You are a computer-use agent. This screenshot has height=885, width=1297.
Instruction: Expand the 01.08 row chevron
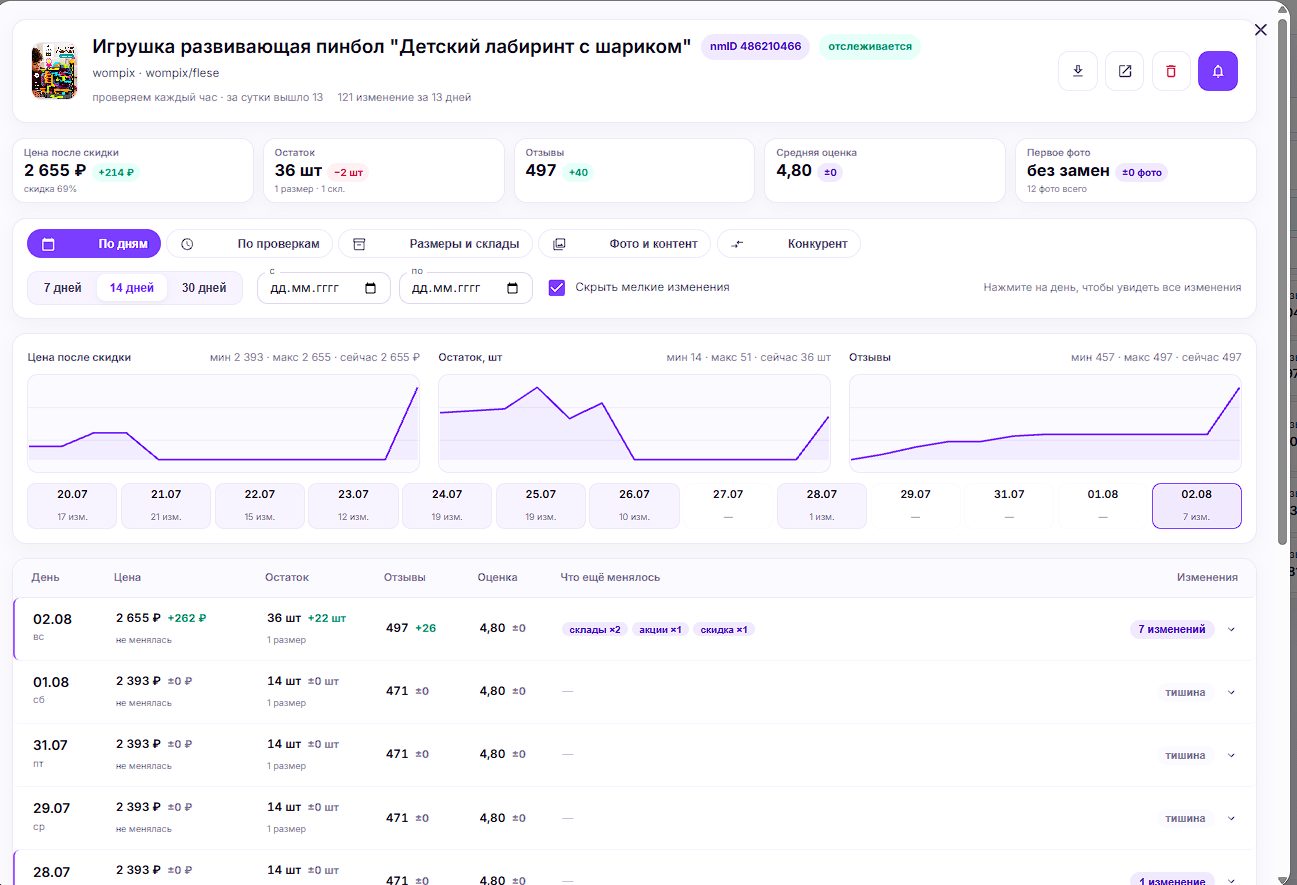coord(1231,692)
